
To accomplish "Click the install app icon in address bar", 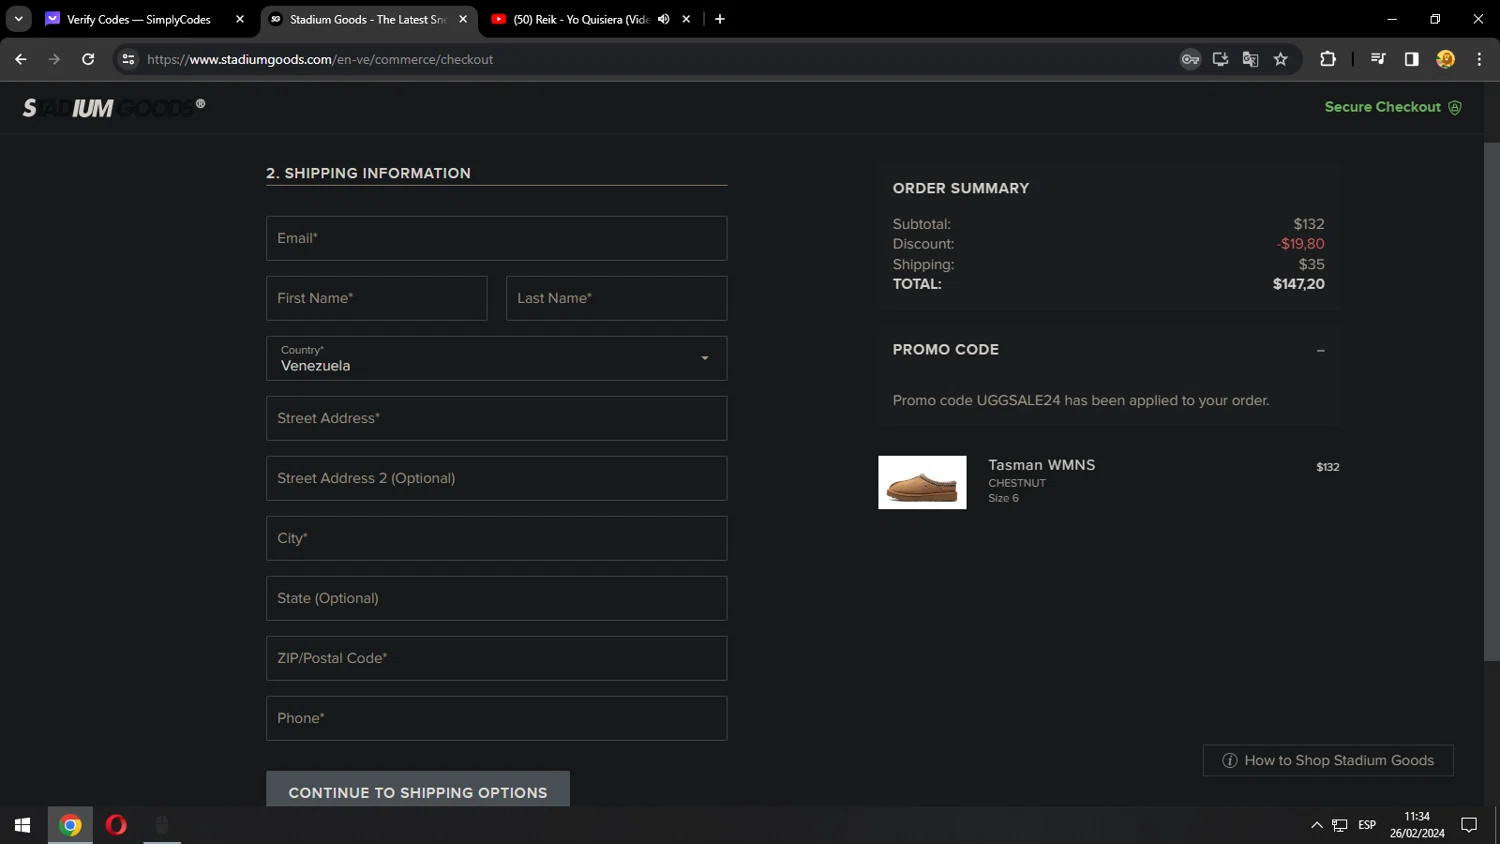I will (1220, 59).
